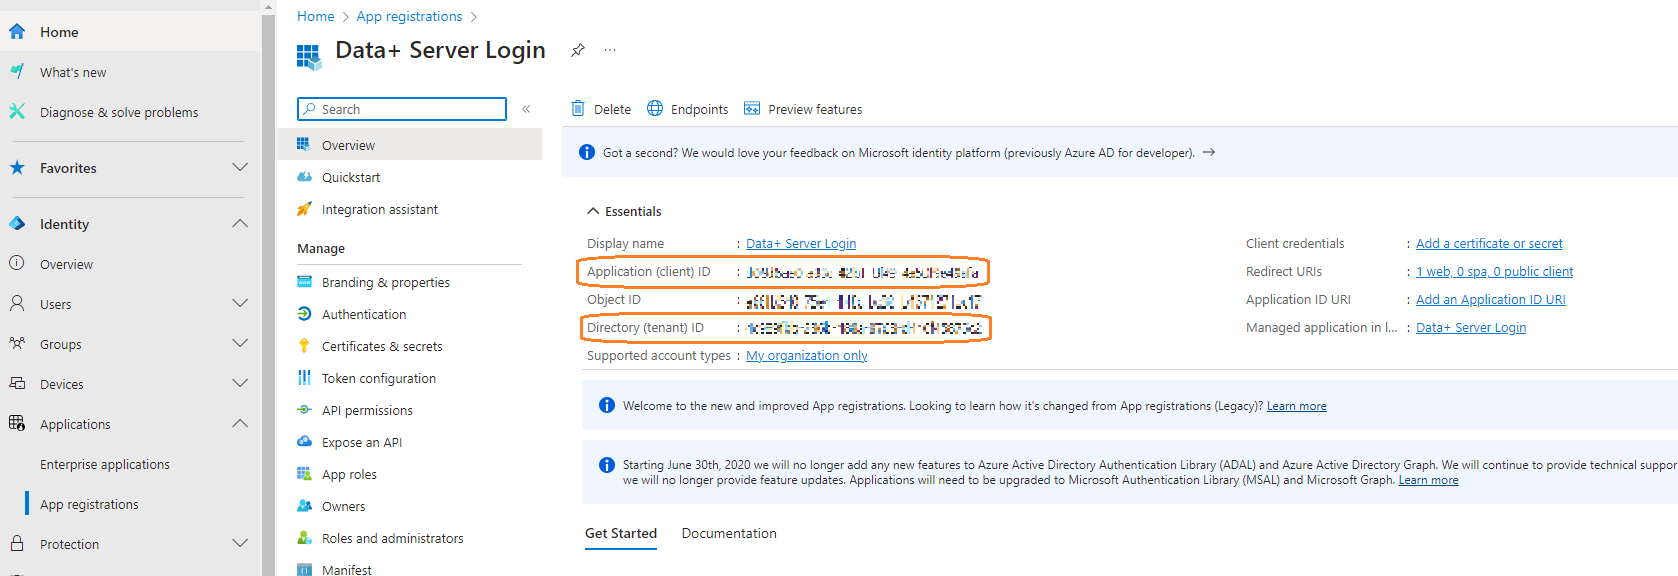Click the Protection lock icon

(x=17, y=544)
